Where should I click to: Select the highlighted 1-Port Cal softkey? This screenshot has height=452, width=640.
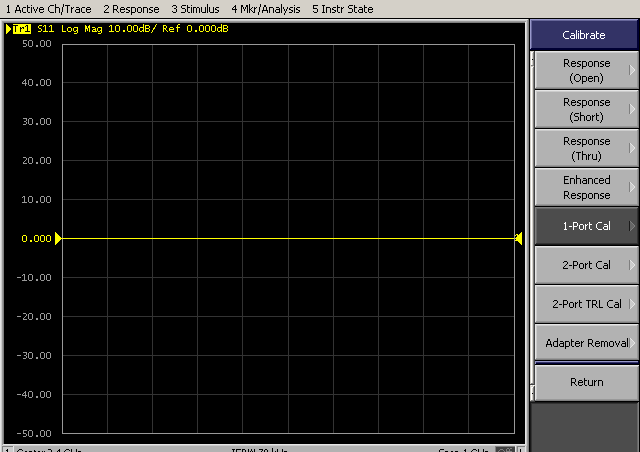[x=586, y=226]
